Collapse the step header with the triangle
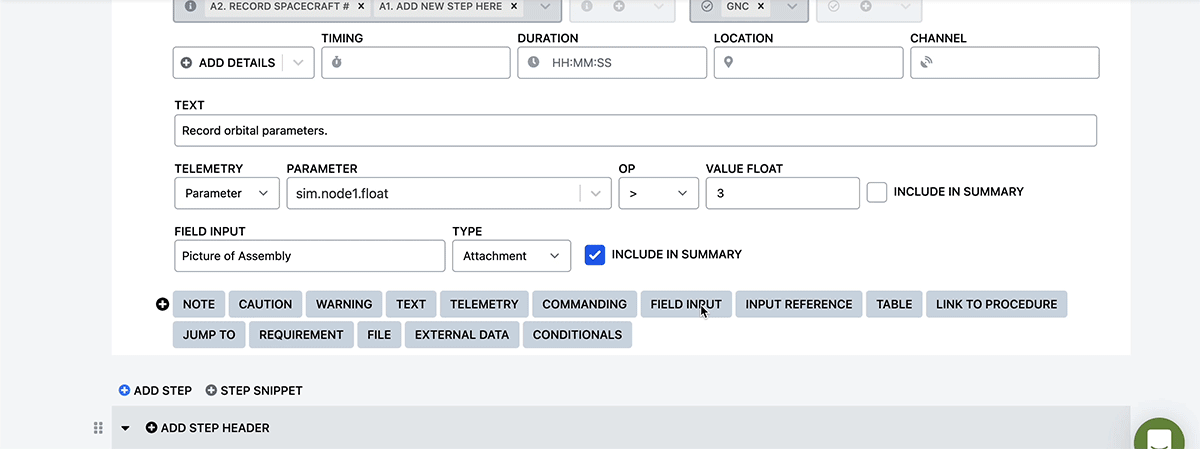Screen dimensions: 1200x449 (x=126, y=428)
